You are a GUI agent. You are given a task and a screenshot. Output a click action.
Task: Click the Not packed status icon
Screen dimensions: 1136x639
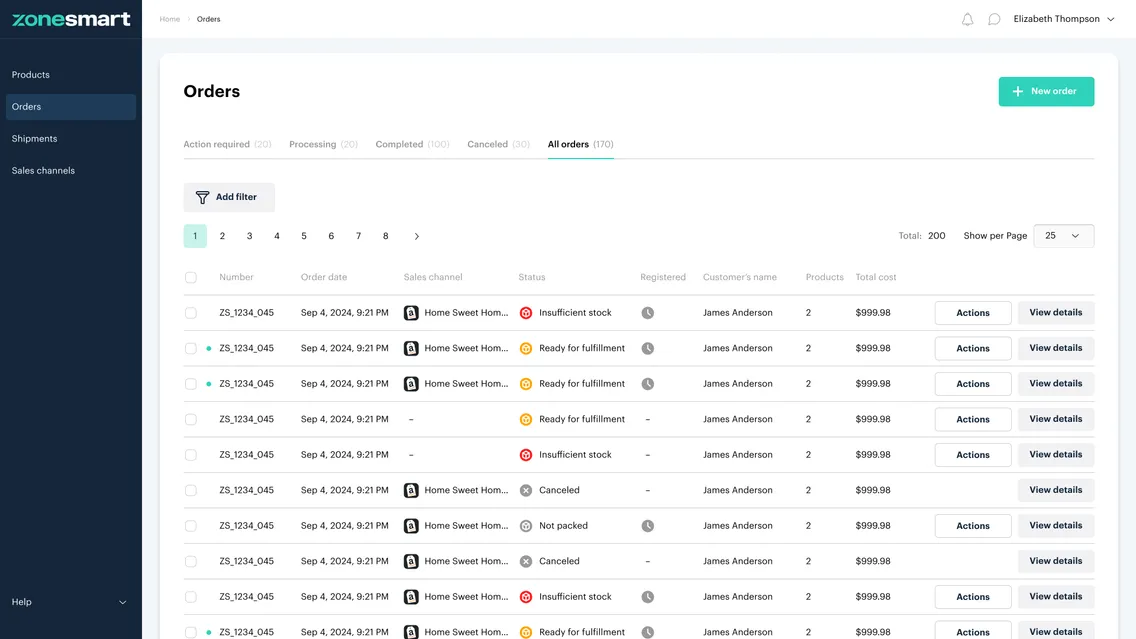(x=526, y=526)
